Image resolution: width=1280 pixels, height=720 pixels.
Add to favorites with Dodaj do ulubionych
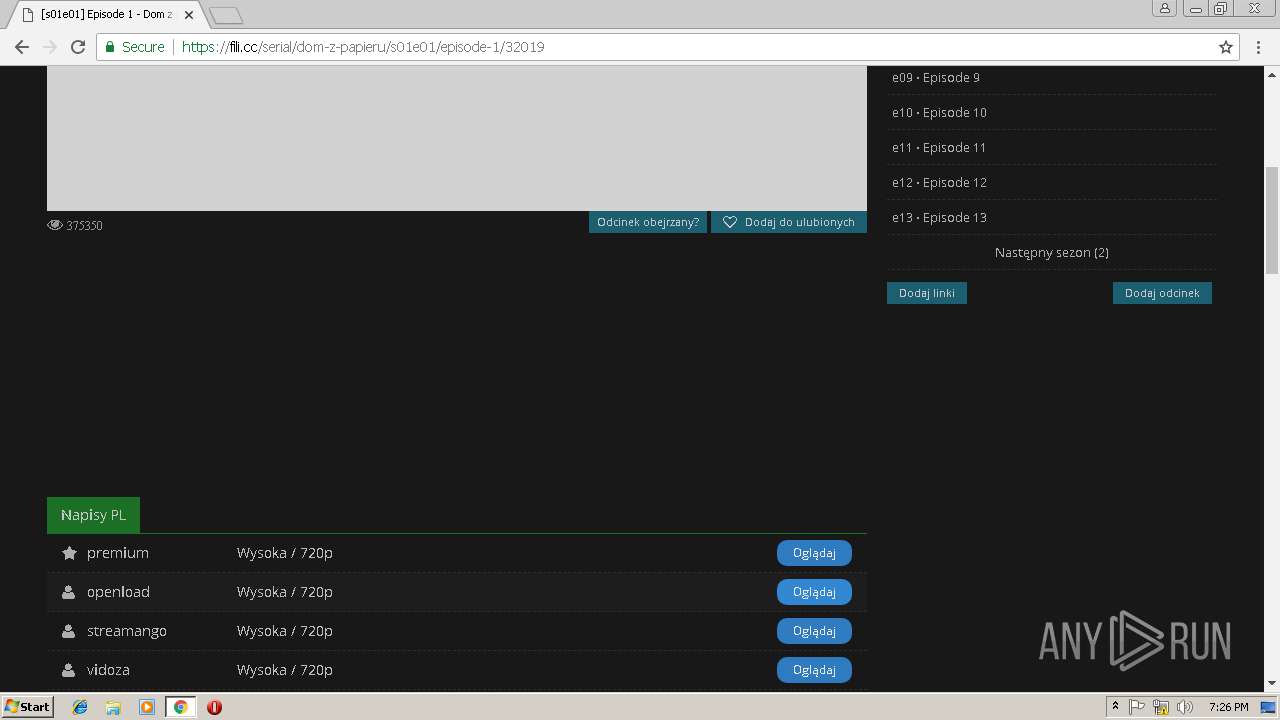click(789, 222)
